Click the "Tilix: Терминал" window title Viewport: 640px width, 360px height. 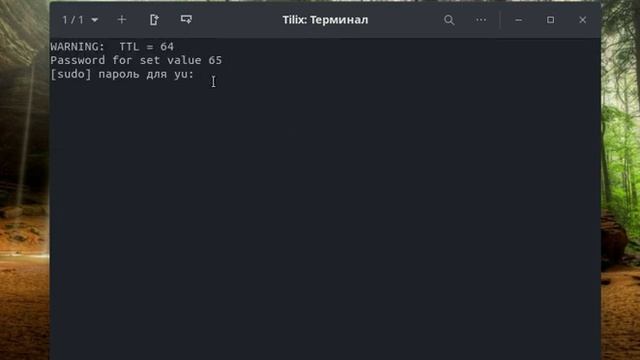(325, 20)
